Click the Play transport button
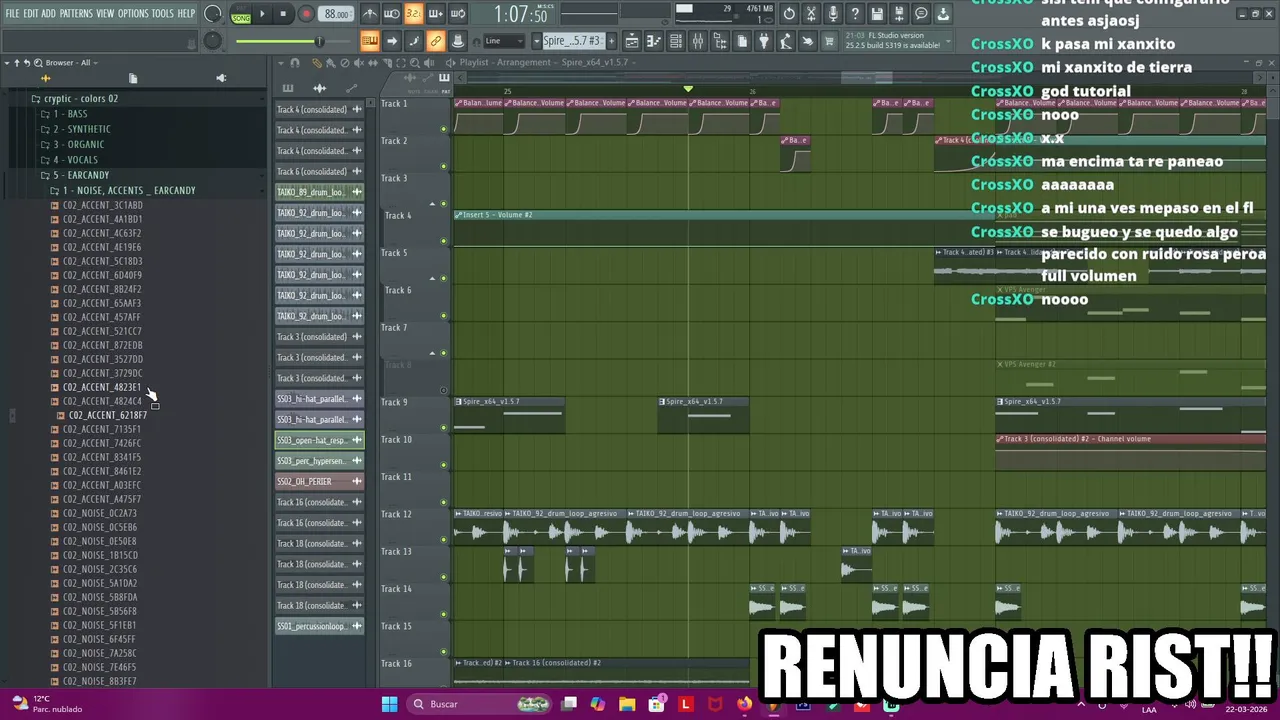Viewport: 1280px width, 720px height. [x=262, y=14]
